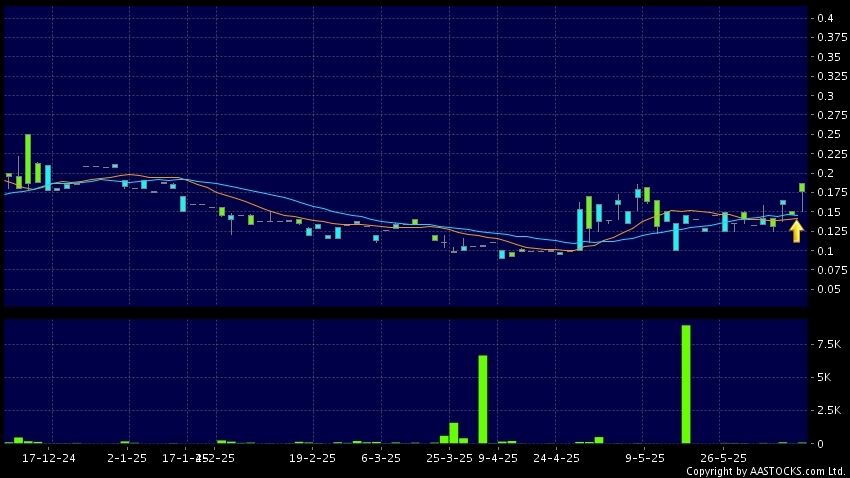Click the 0.15 price axis label
Screen dimensions: 850x478
point(829,211)
